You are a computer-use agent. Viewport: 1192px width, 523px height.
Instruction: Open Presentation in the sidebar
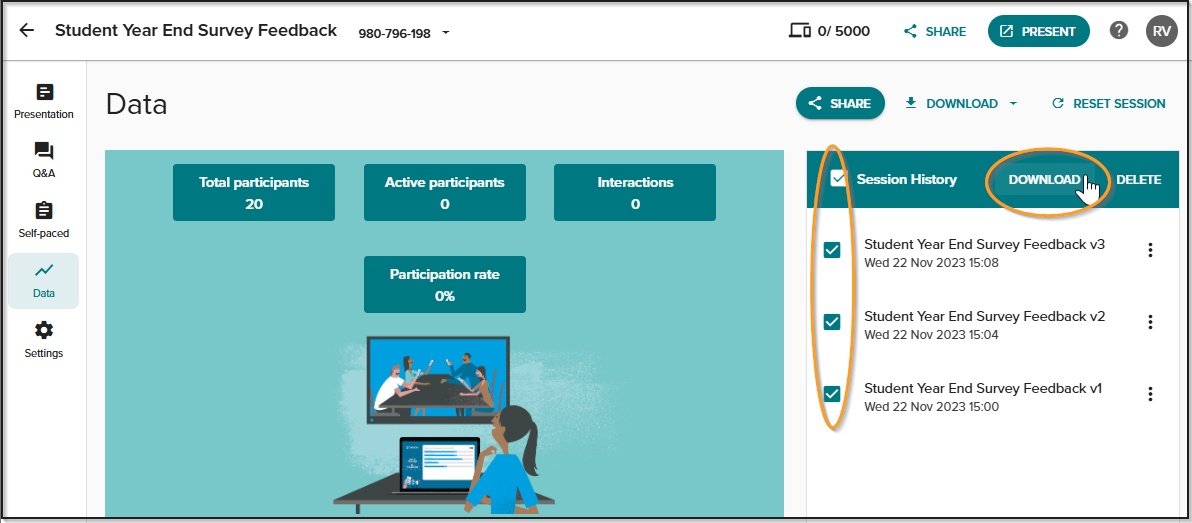pos(44,102)
